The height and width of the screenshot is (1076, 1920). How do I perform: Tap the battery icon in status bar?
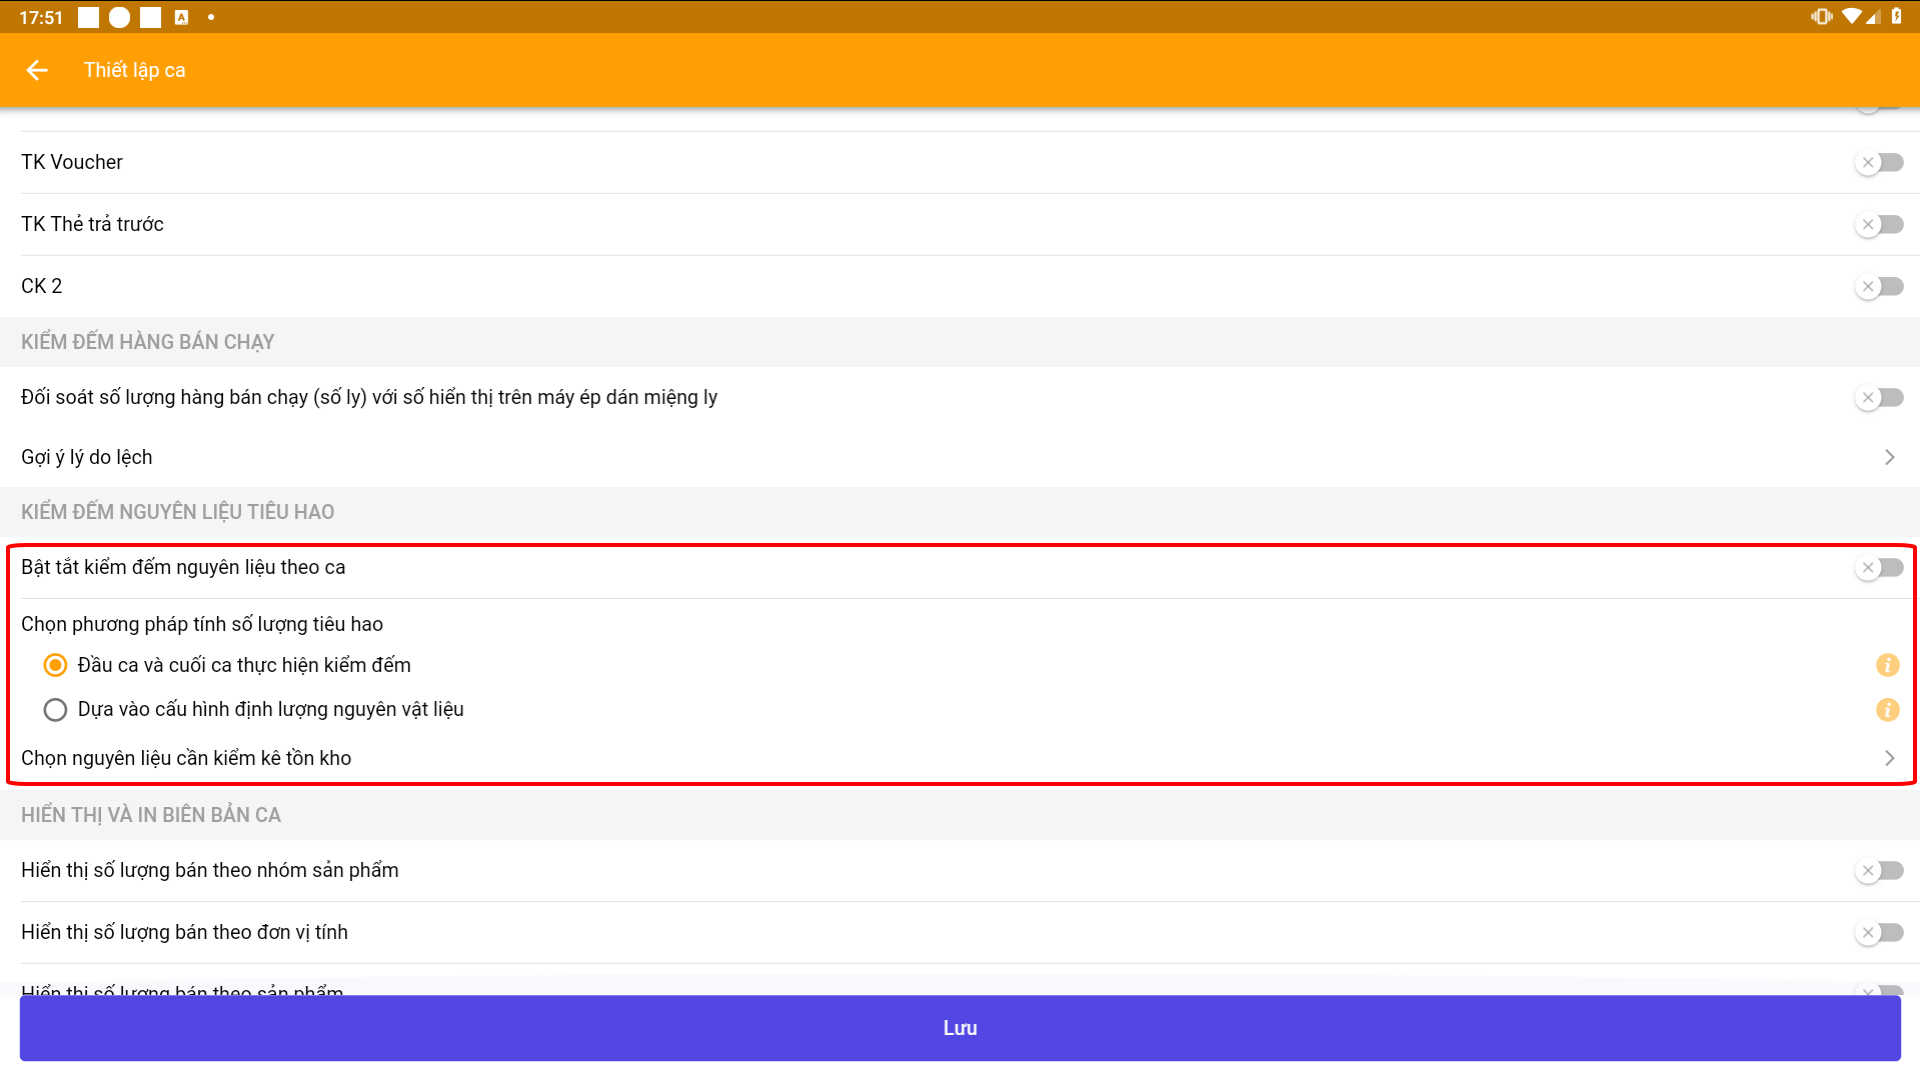pos(1897,17)
